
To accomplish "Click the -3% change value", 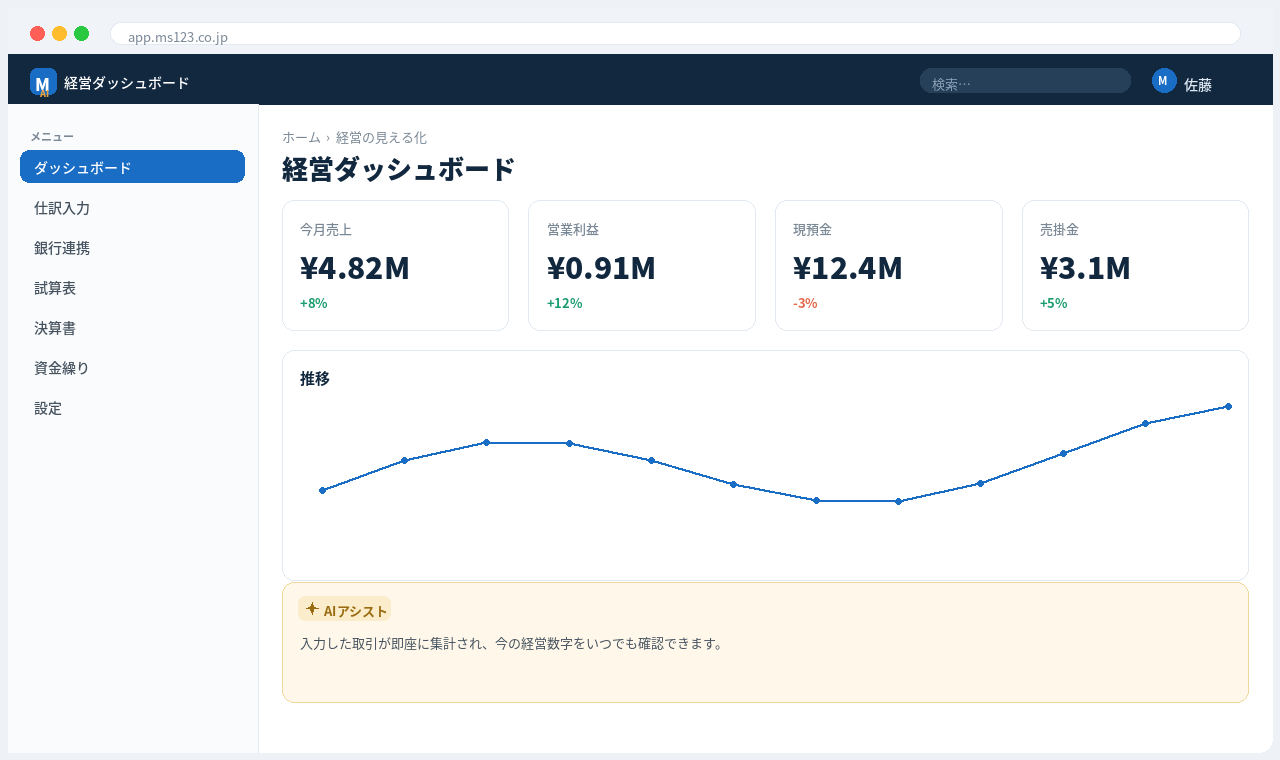I will pos(806,303).
